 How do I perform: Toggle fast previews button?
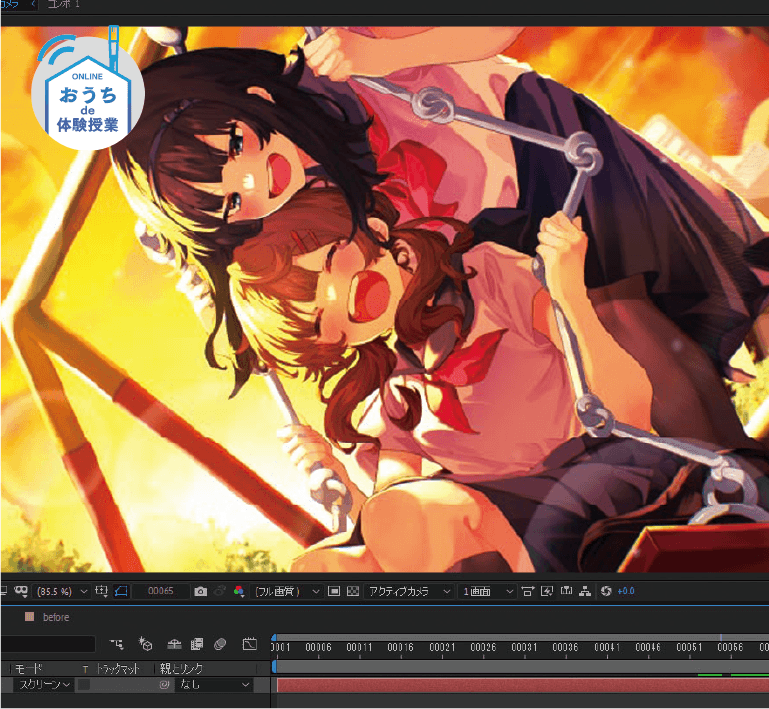click(547, 591)
